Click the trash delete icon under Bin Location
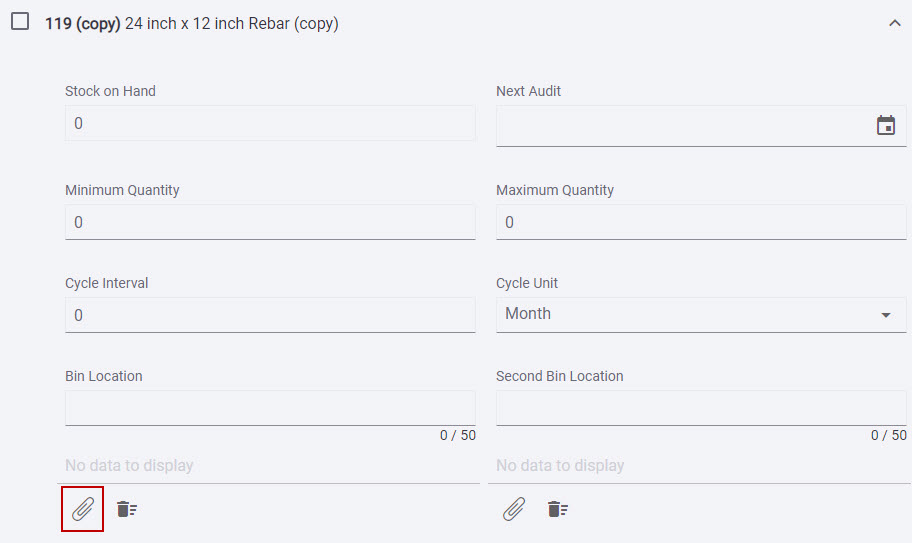The width and height of the screenshot is (912, 543). (127, 509)
